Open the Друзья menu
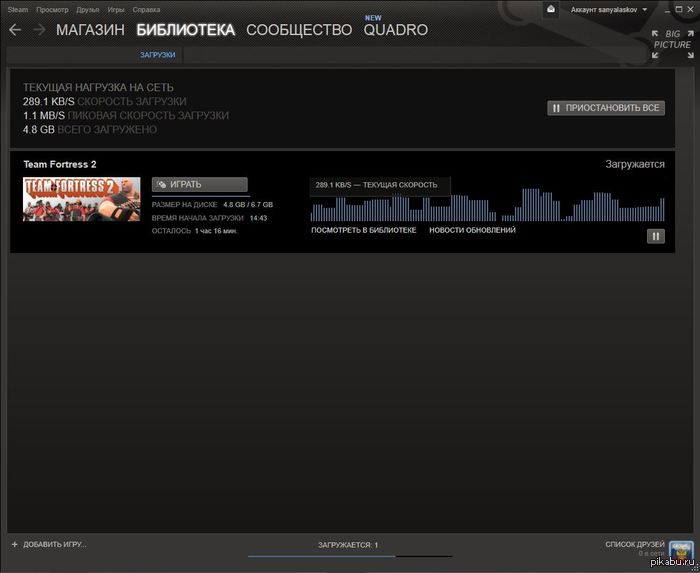This screenshot has height=573, width=700. click(88, 9)
